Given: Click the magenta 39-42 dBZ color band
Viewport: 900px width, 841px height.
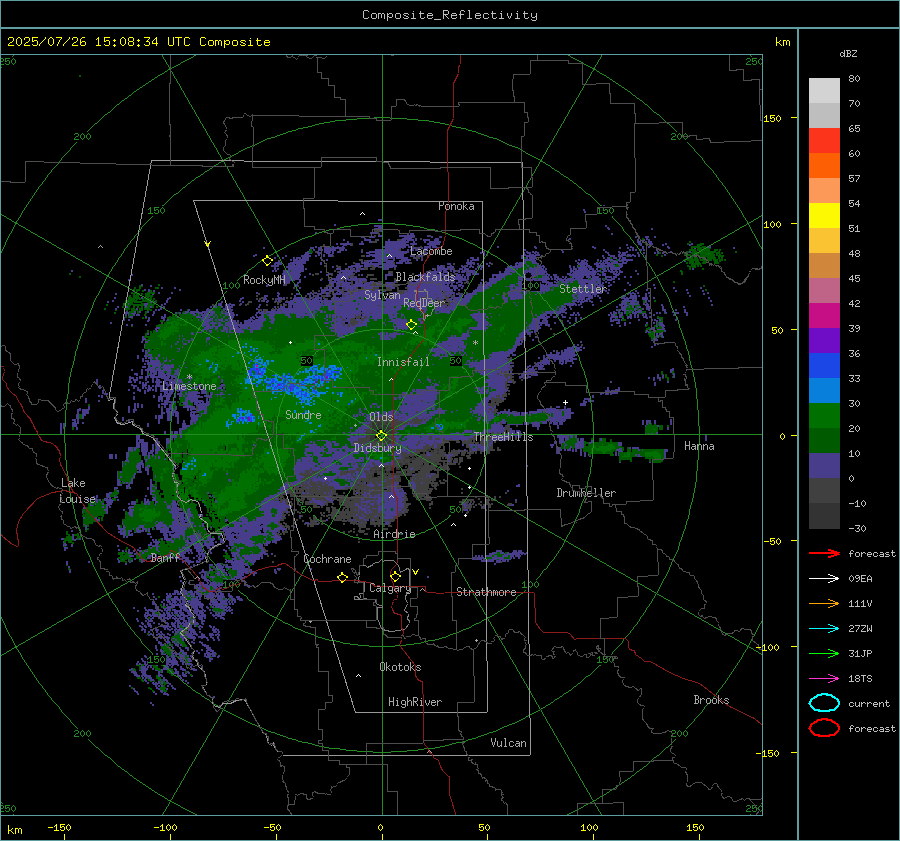Looking at the screenshot, I should 824,316.
